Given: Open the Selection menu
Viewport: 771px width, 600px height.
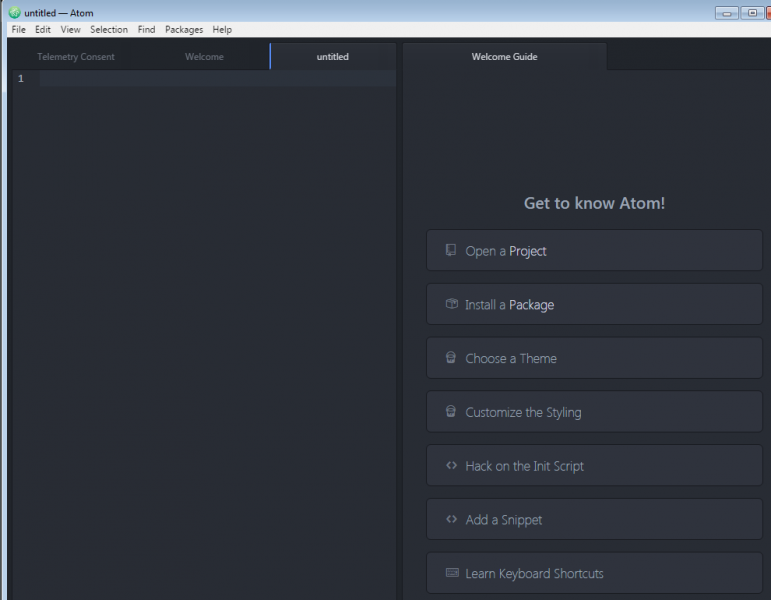Looking at the screenshot, I should click(109, 30).
